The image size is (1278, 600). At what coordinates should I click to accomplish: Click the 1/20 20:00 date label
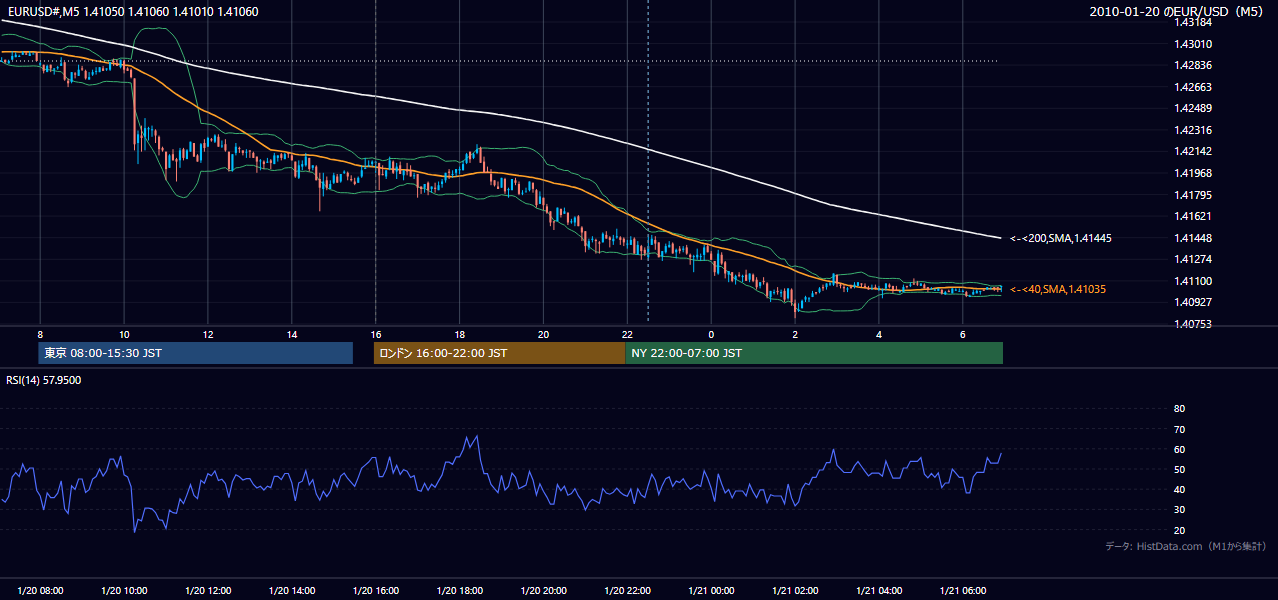click(x=543, y=591)
